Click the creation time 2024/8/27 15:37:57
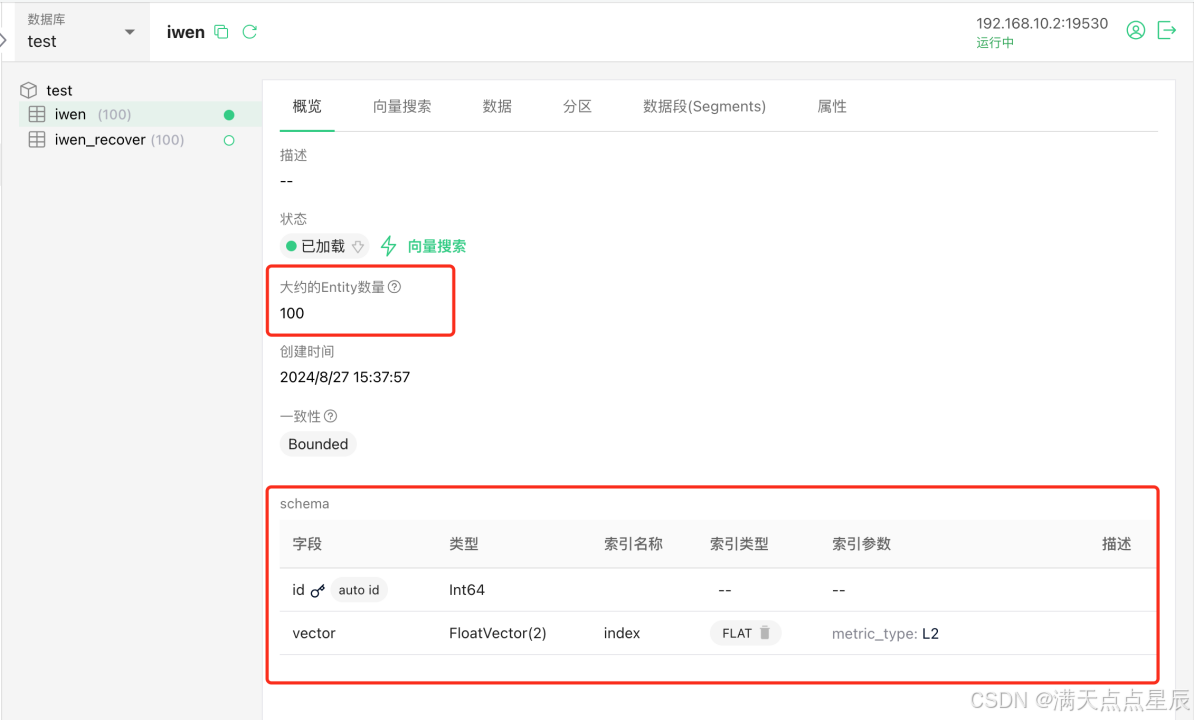 (x=345, y=377)
